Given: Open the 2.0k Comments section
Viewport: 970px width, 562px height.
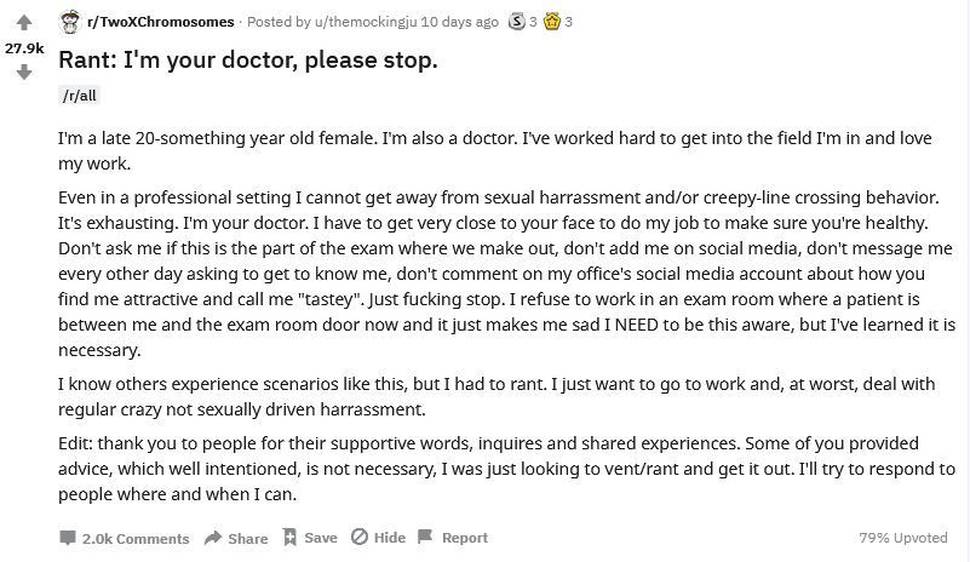Looking at the screenshot, I should [135, 538].
